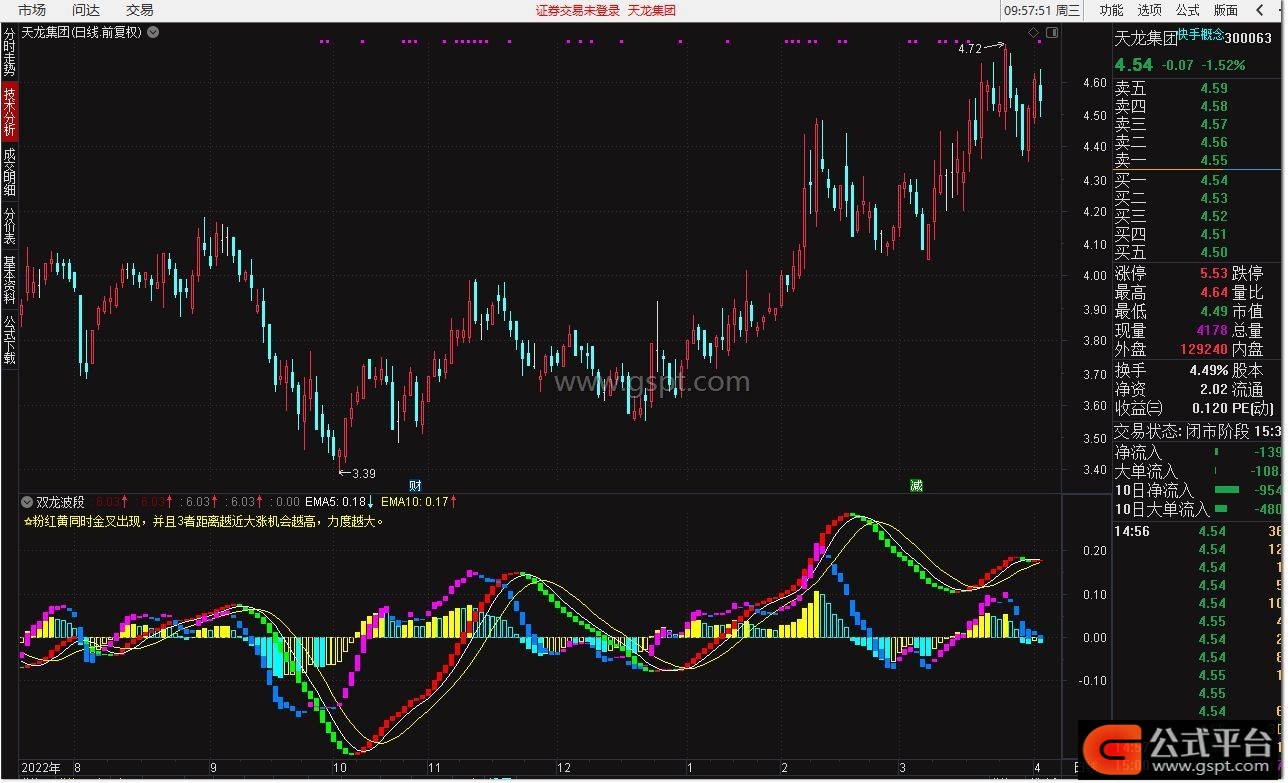Switch to 分时走势 sidebar tab
This screenshot has width=1288, height=783.
click(9, 53)
